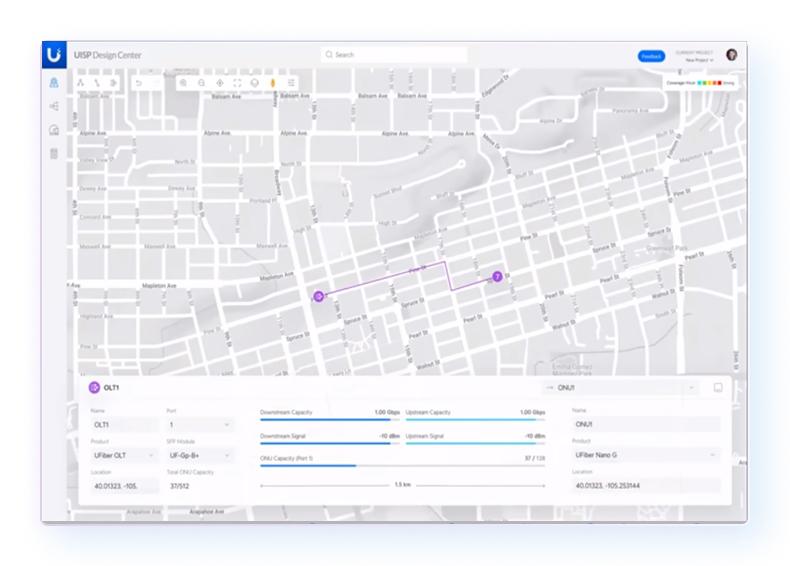Image resolution: width=790 pixels, height=566 pixels.
Task: Open the UFiber Nano G product dropdown
Action: pyautogui.click(x=646, y=455)
